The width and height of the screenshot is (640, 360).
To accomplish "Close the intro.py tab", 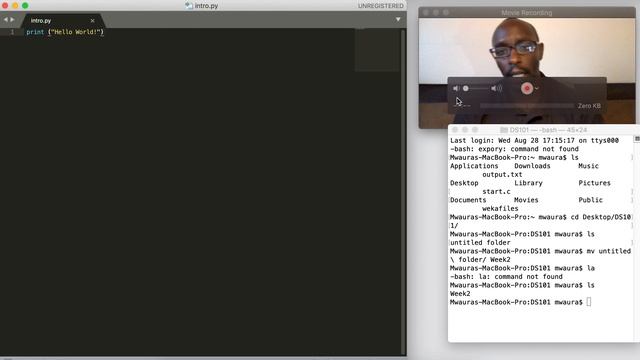I will point(92,20).
